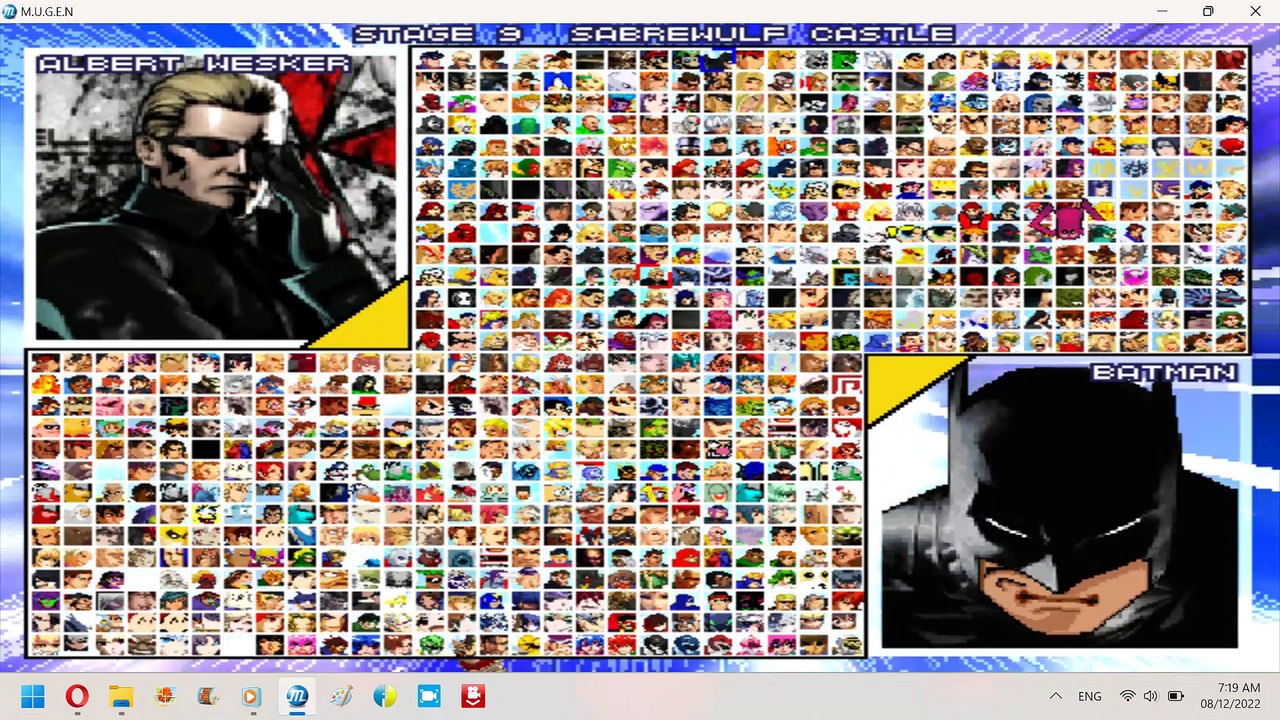Click the ALBERT WESKER name label
Screen dimensions: 1280x720
point(193,64)
